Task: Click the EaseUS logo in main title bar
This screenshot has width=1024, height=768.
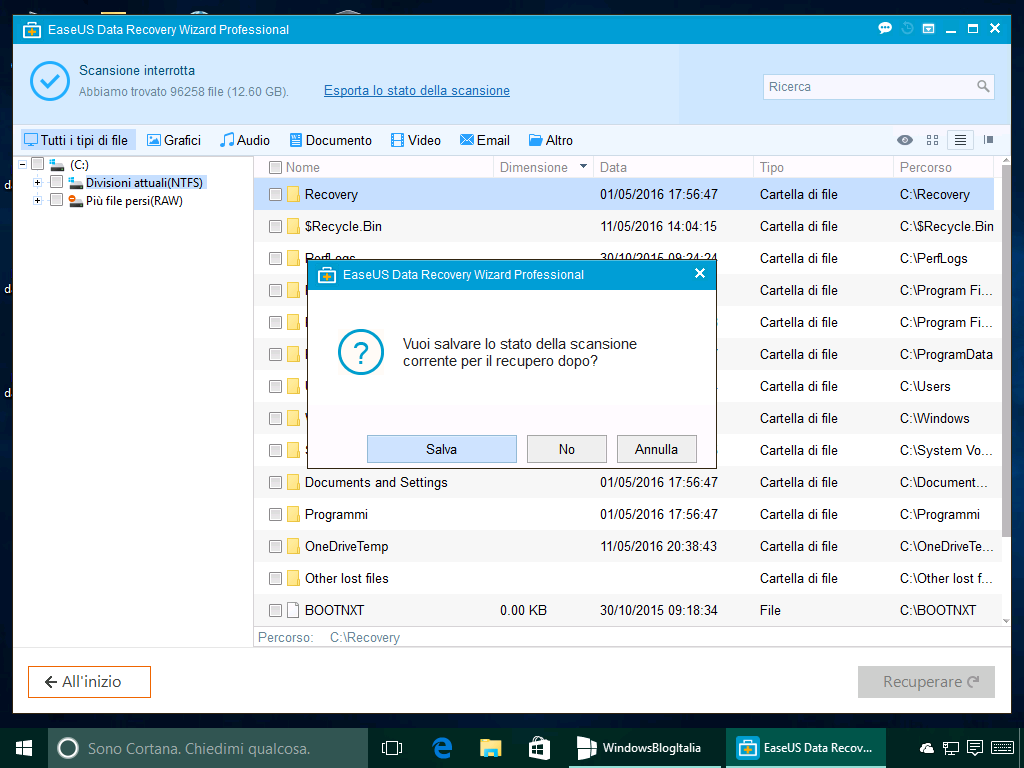Action: click(x=32, y=29)
